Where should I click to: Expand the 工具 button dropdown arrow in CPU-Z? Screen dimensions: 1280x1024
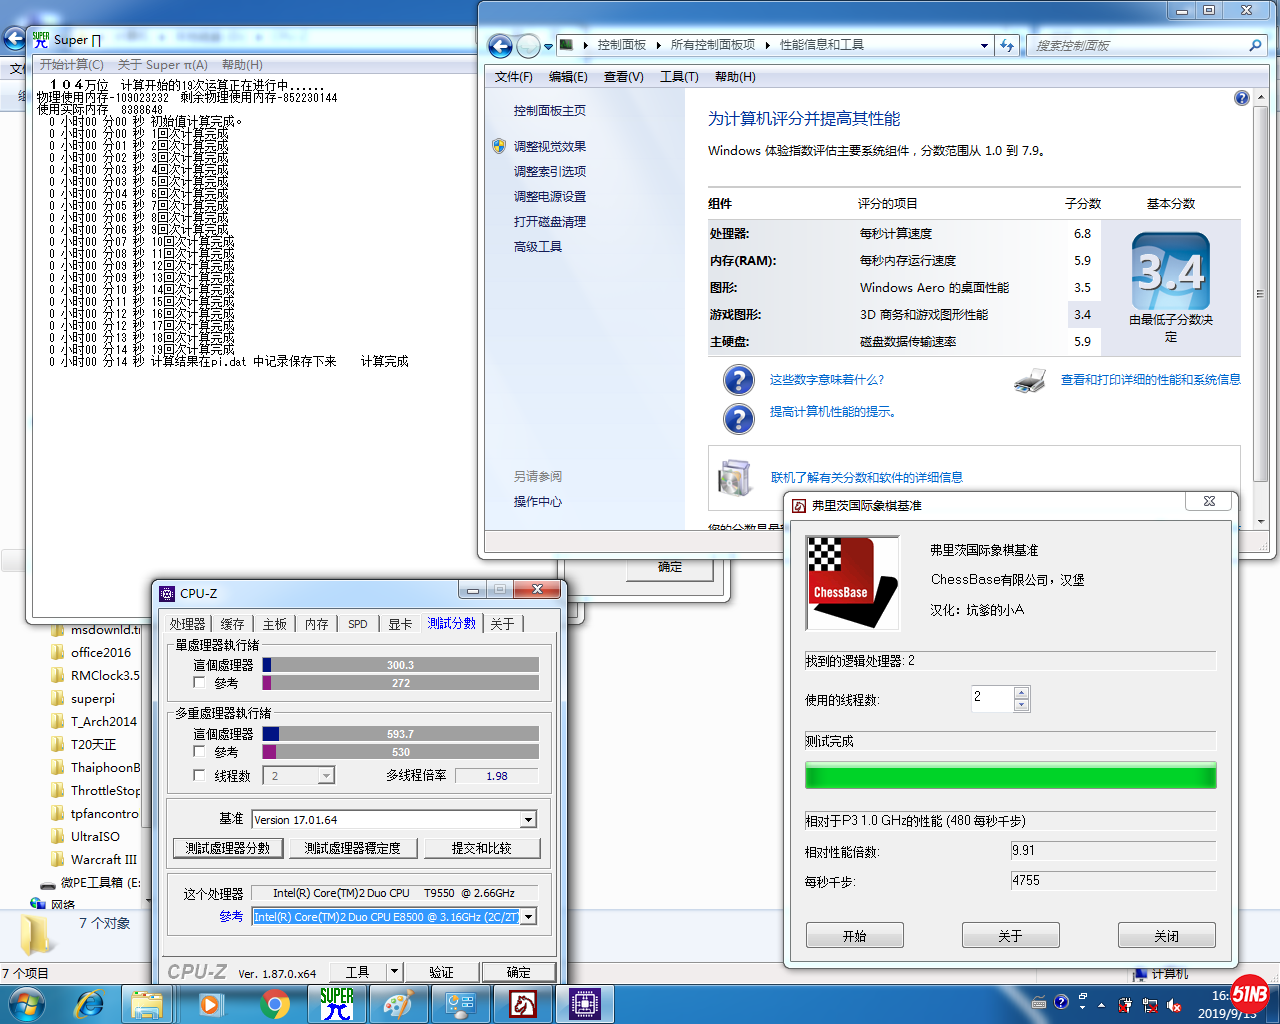point(394,972)
